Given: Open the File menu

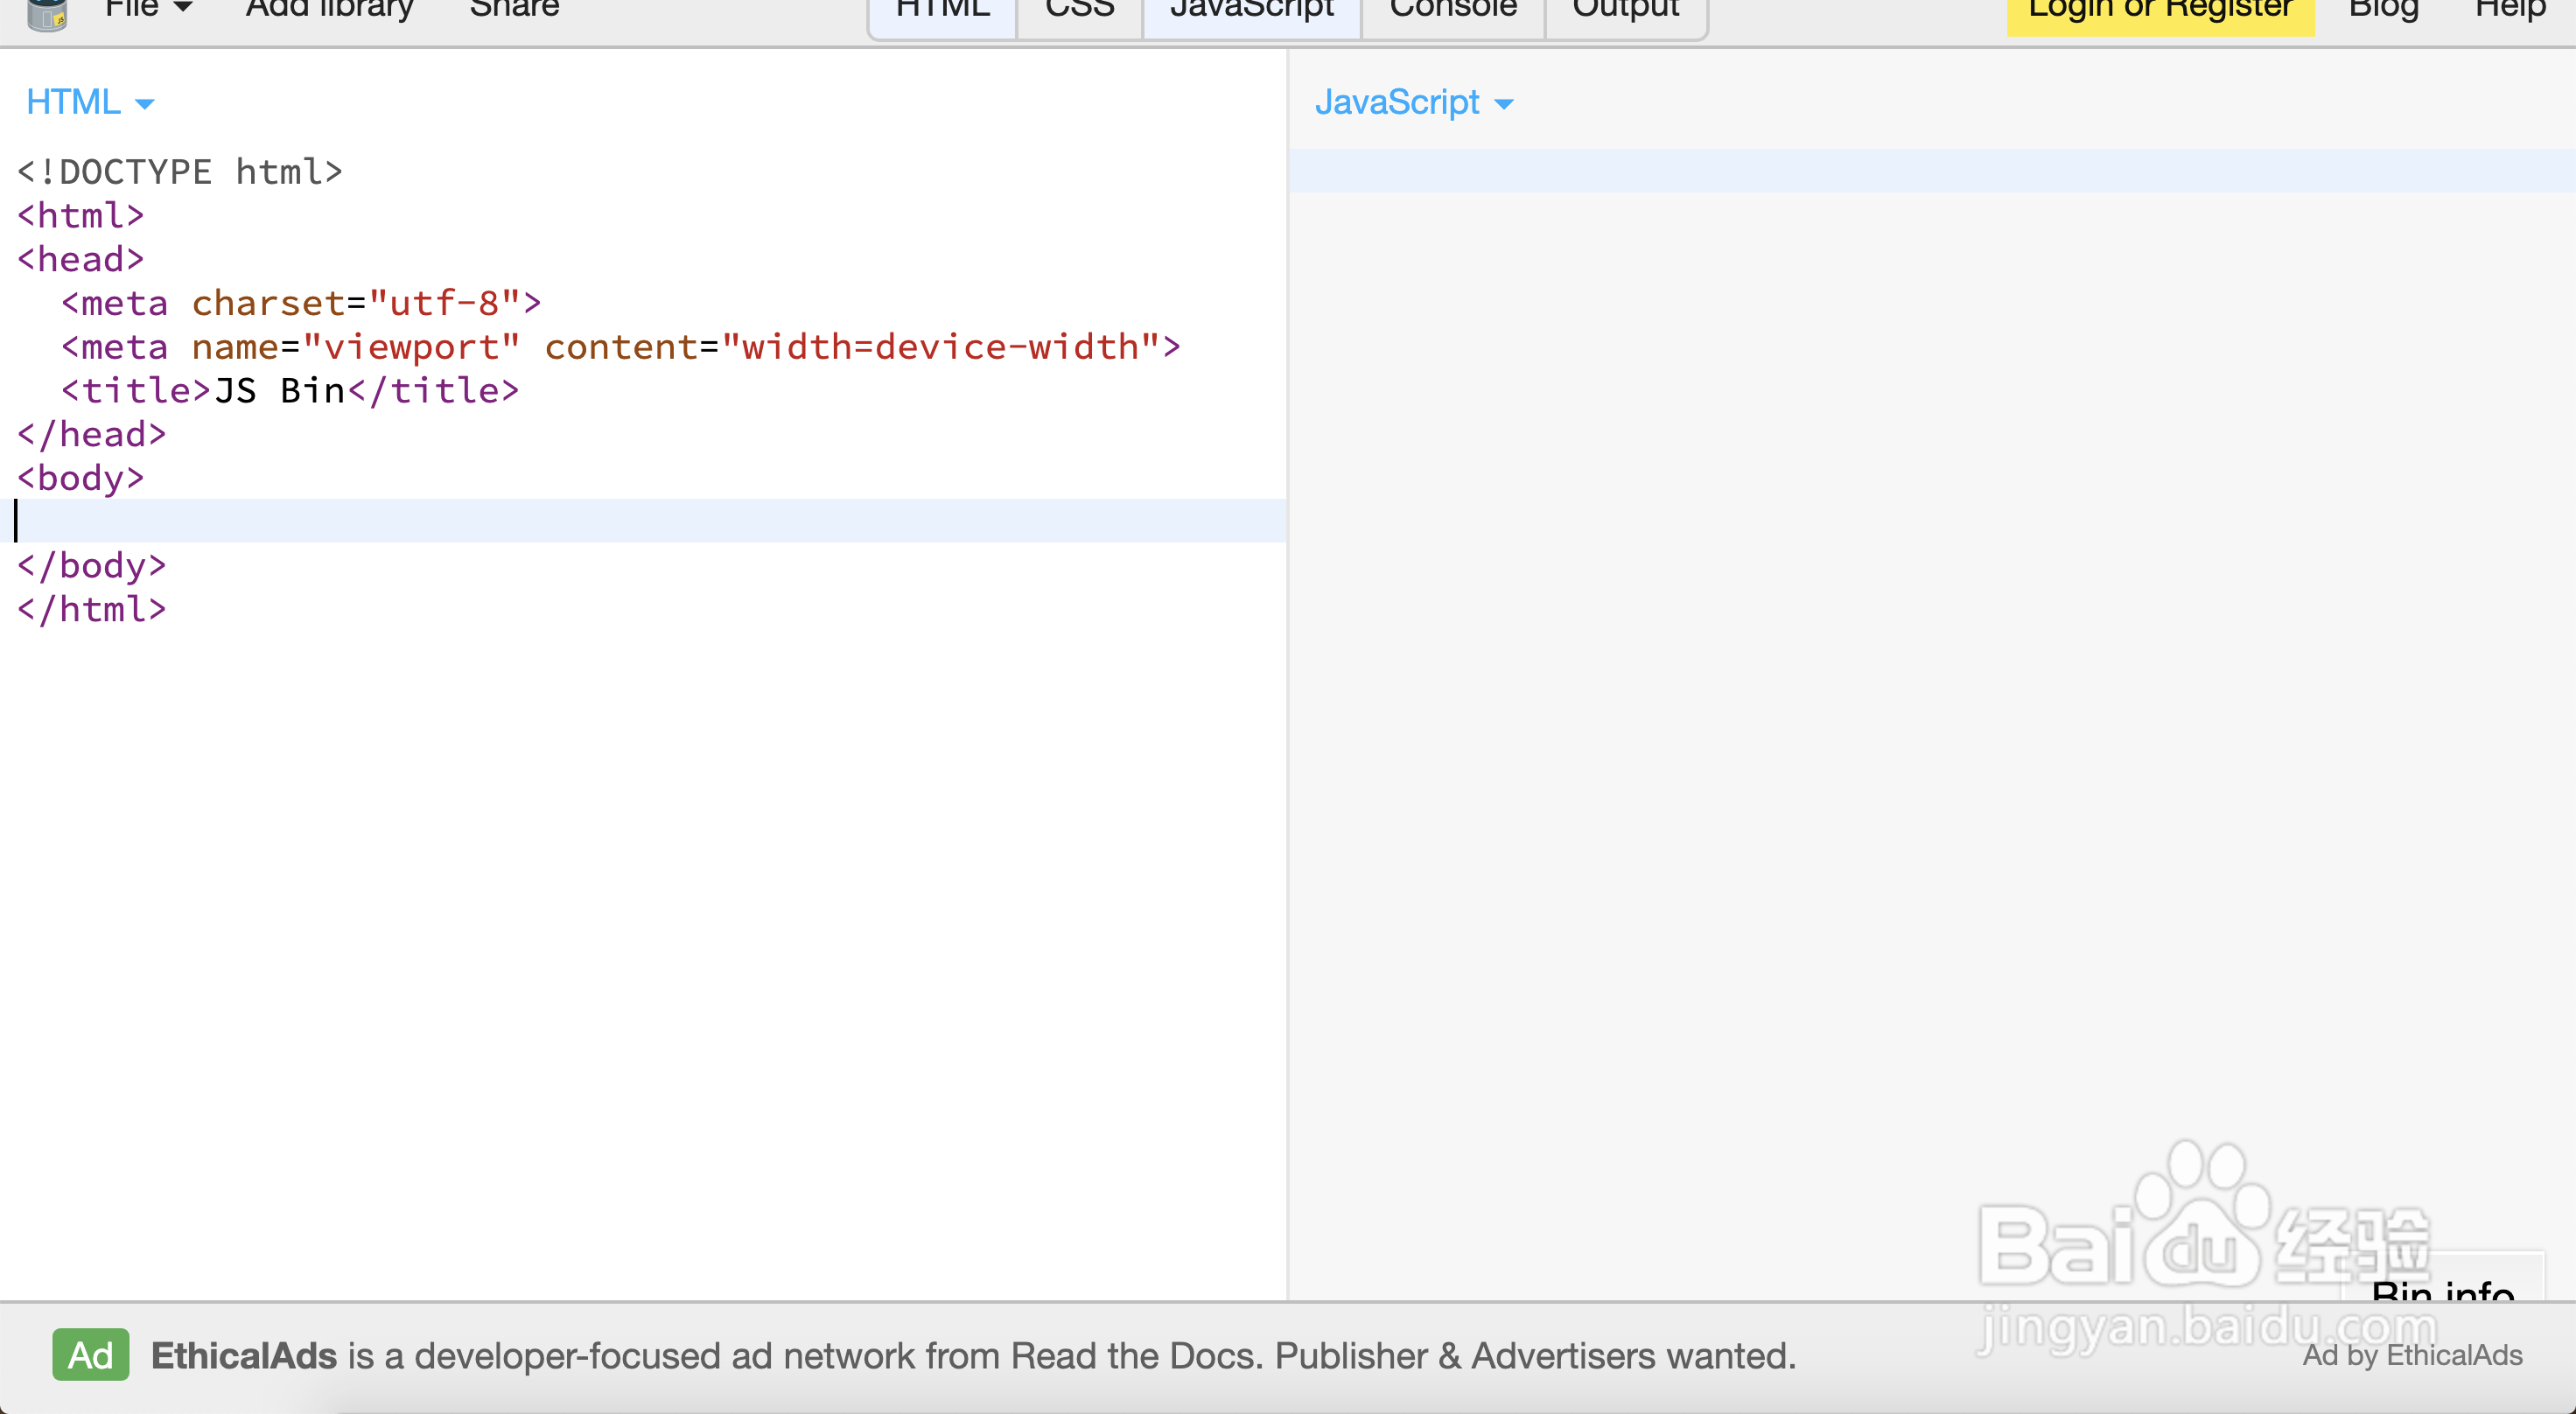Looking at the screenshot, I should pyautogui.click(x=148, y=10).
